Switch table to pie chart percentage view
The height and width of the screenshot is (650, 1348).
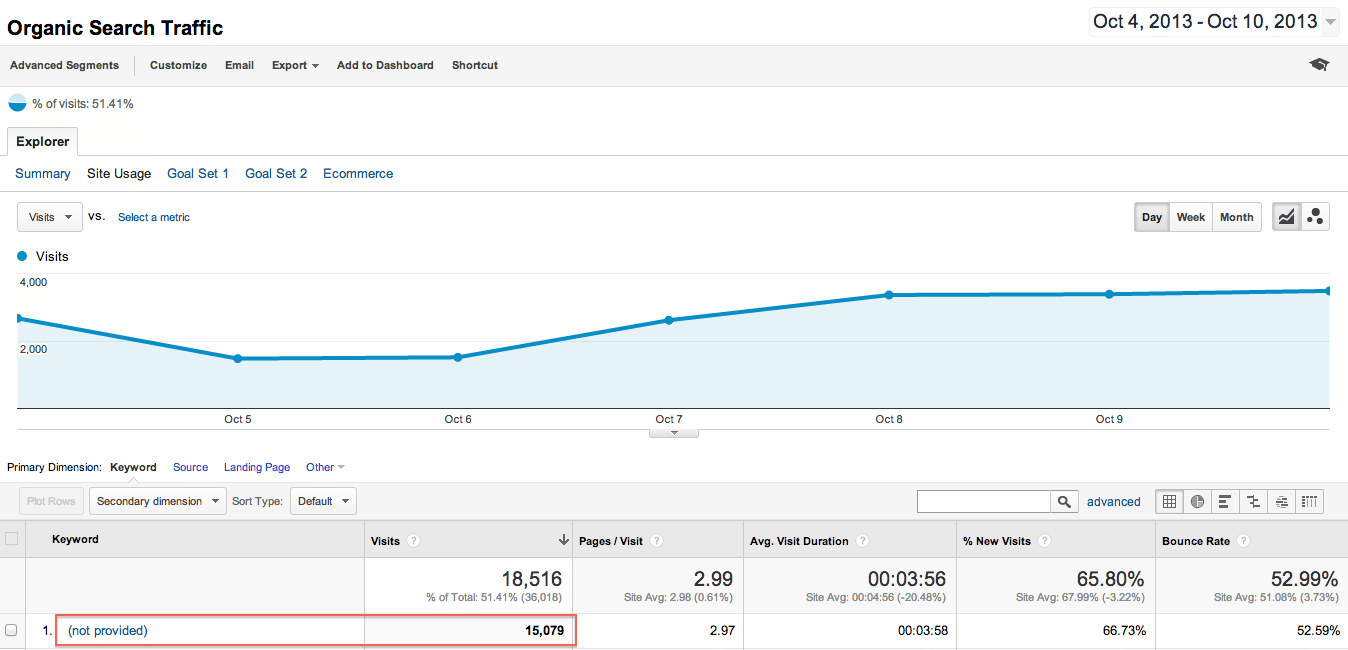click(x=1197, y=502)
